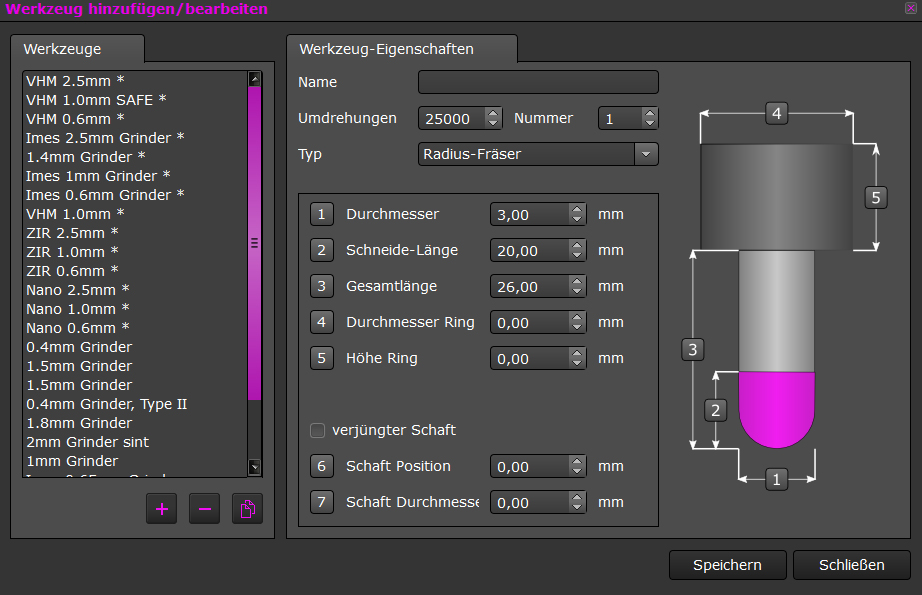Screen dimensions: 922x595
Task: Increase Schaft Position with the up arrow
Action: (577, 461)
